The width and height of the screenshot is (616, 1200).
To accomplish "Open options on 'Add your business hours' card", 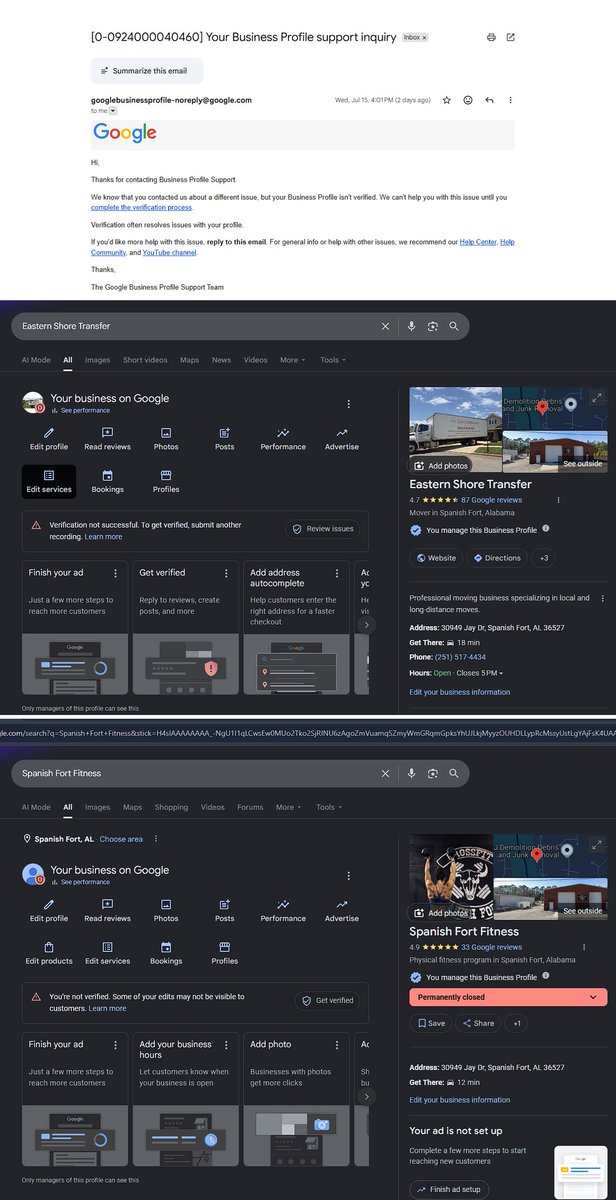I will pos(225,1044).
